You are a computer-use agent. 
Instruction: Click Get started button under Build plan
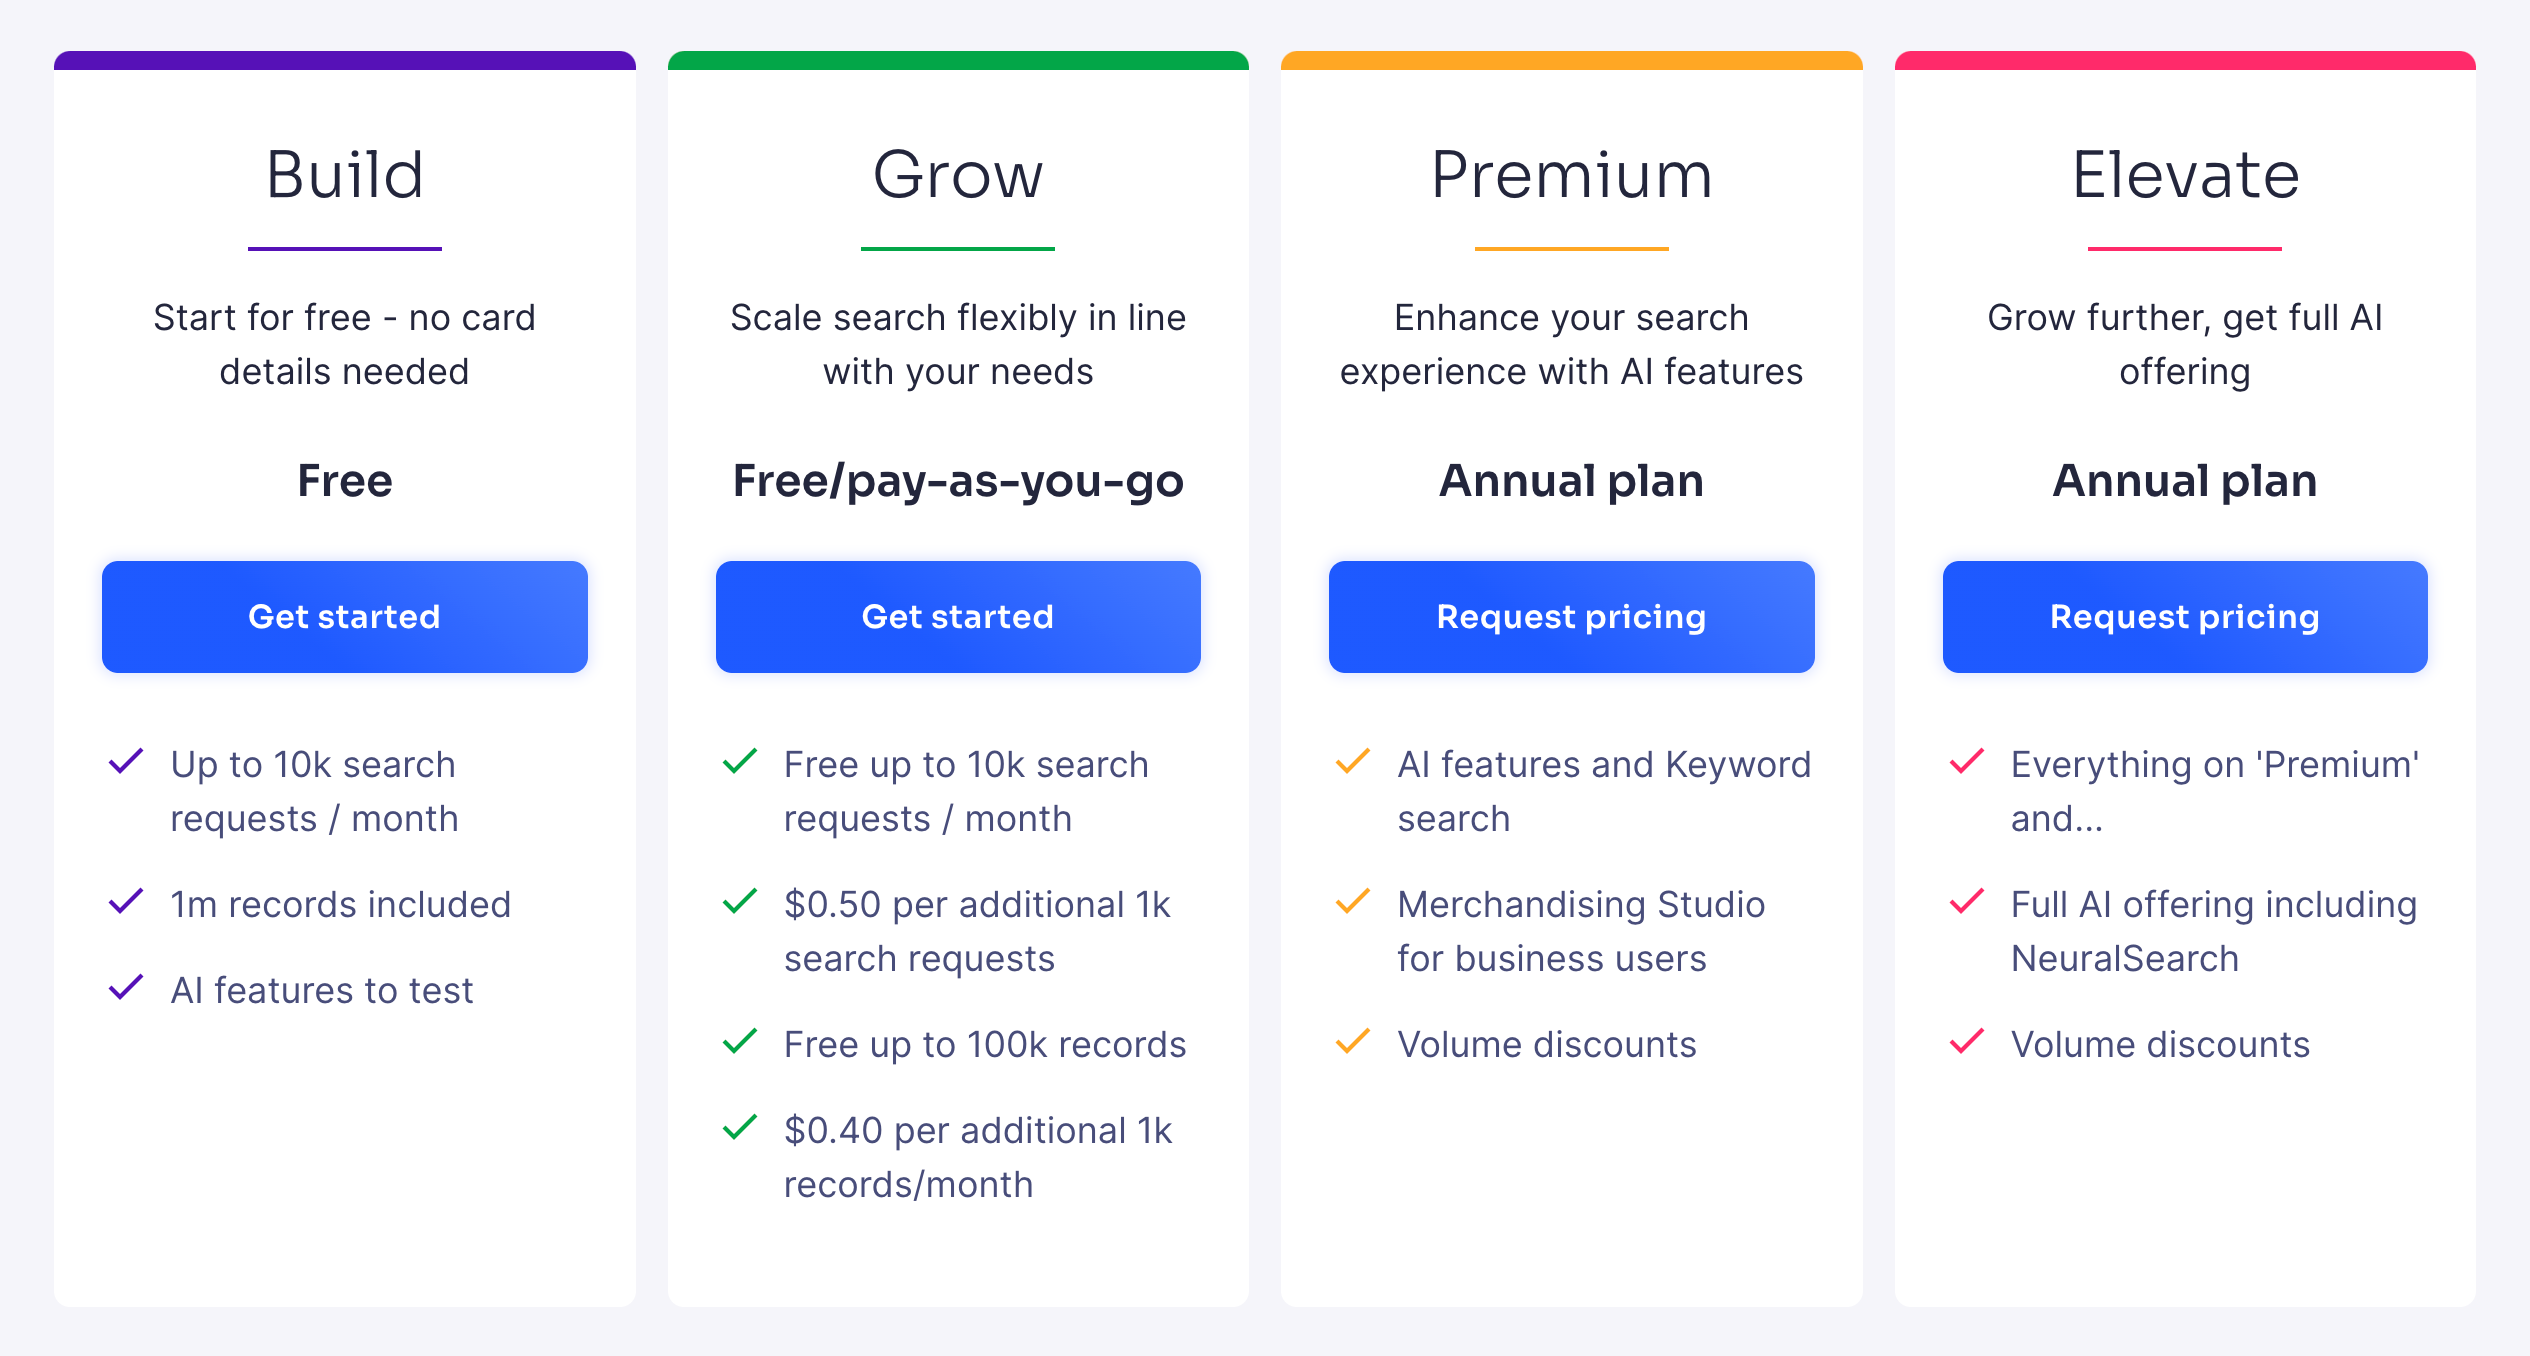(344, 616)
